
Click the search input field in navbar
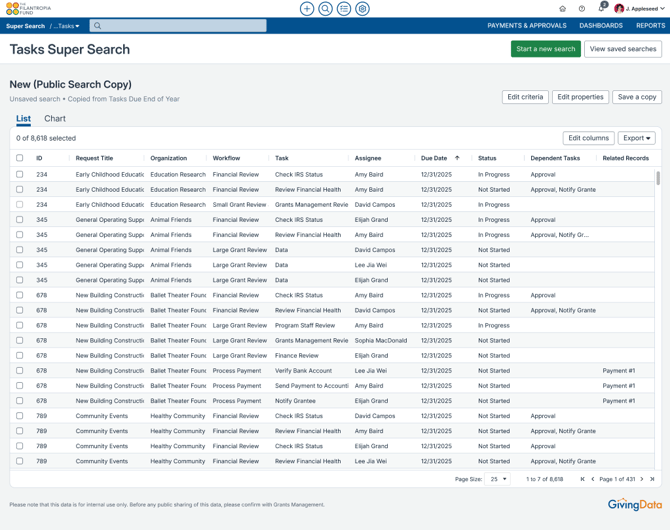[178, 26]
